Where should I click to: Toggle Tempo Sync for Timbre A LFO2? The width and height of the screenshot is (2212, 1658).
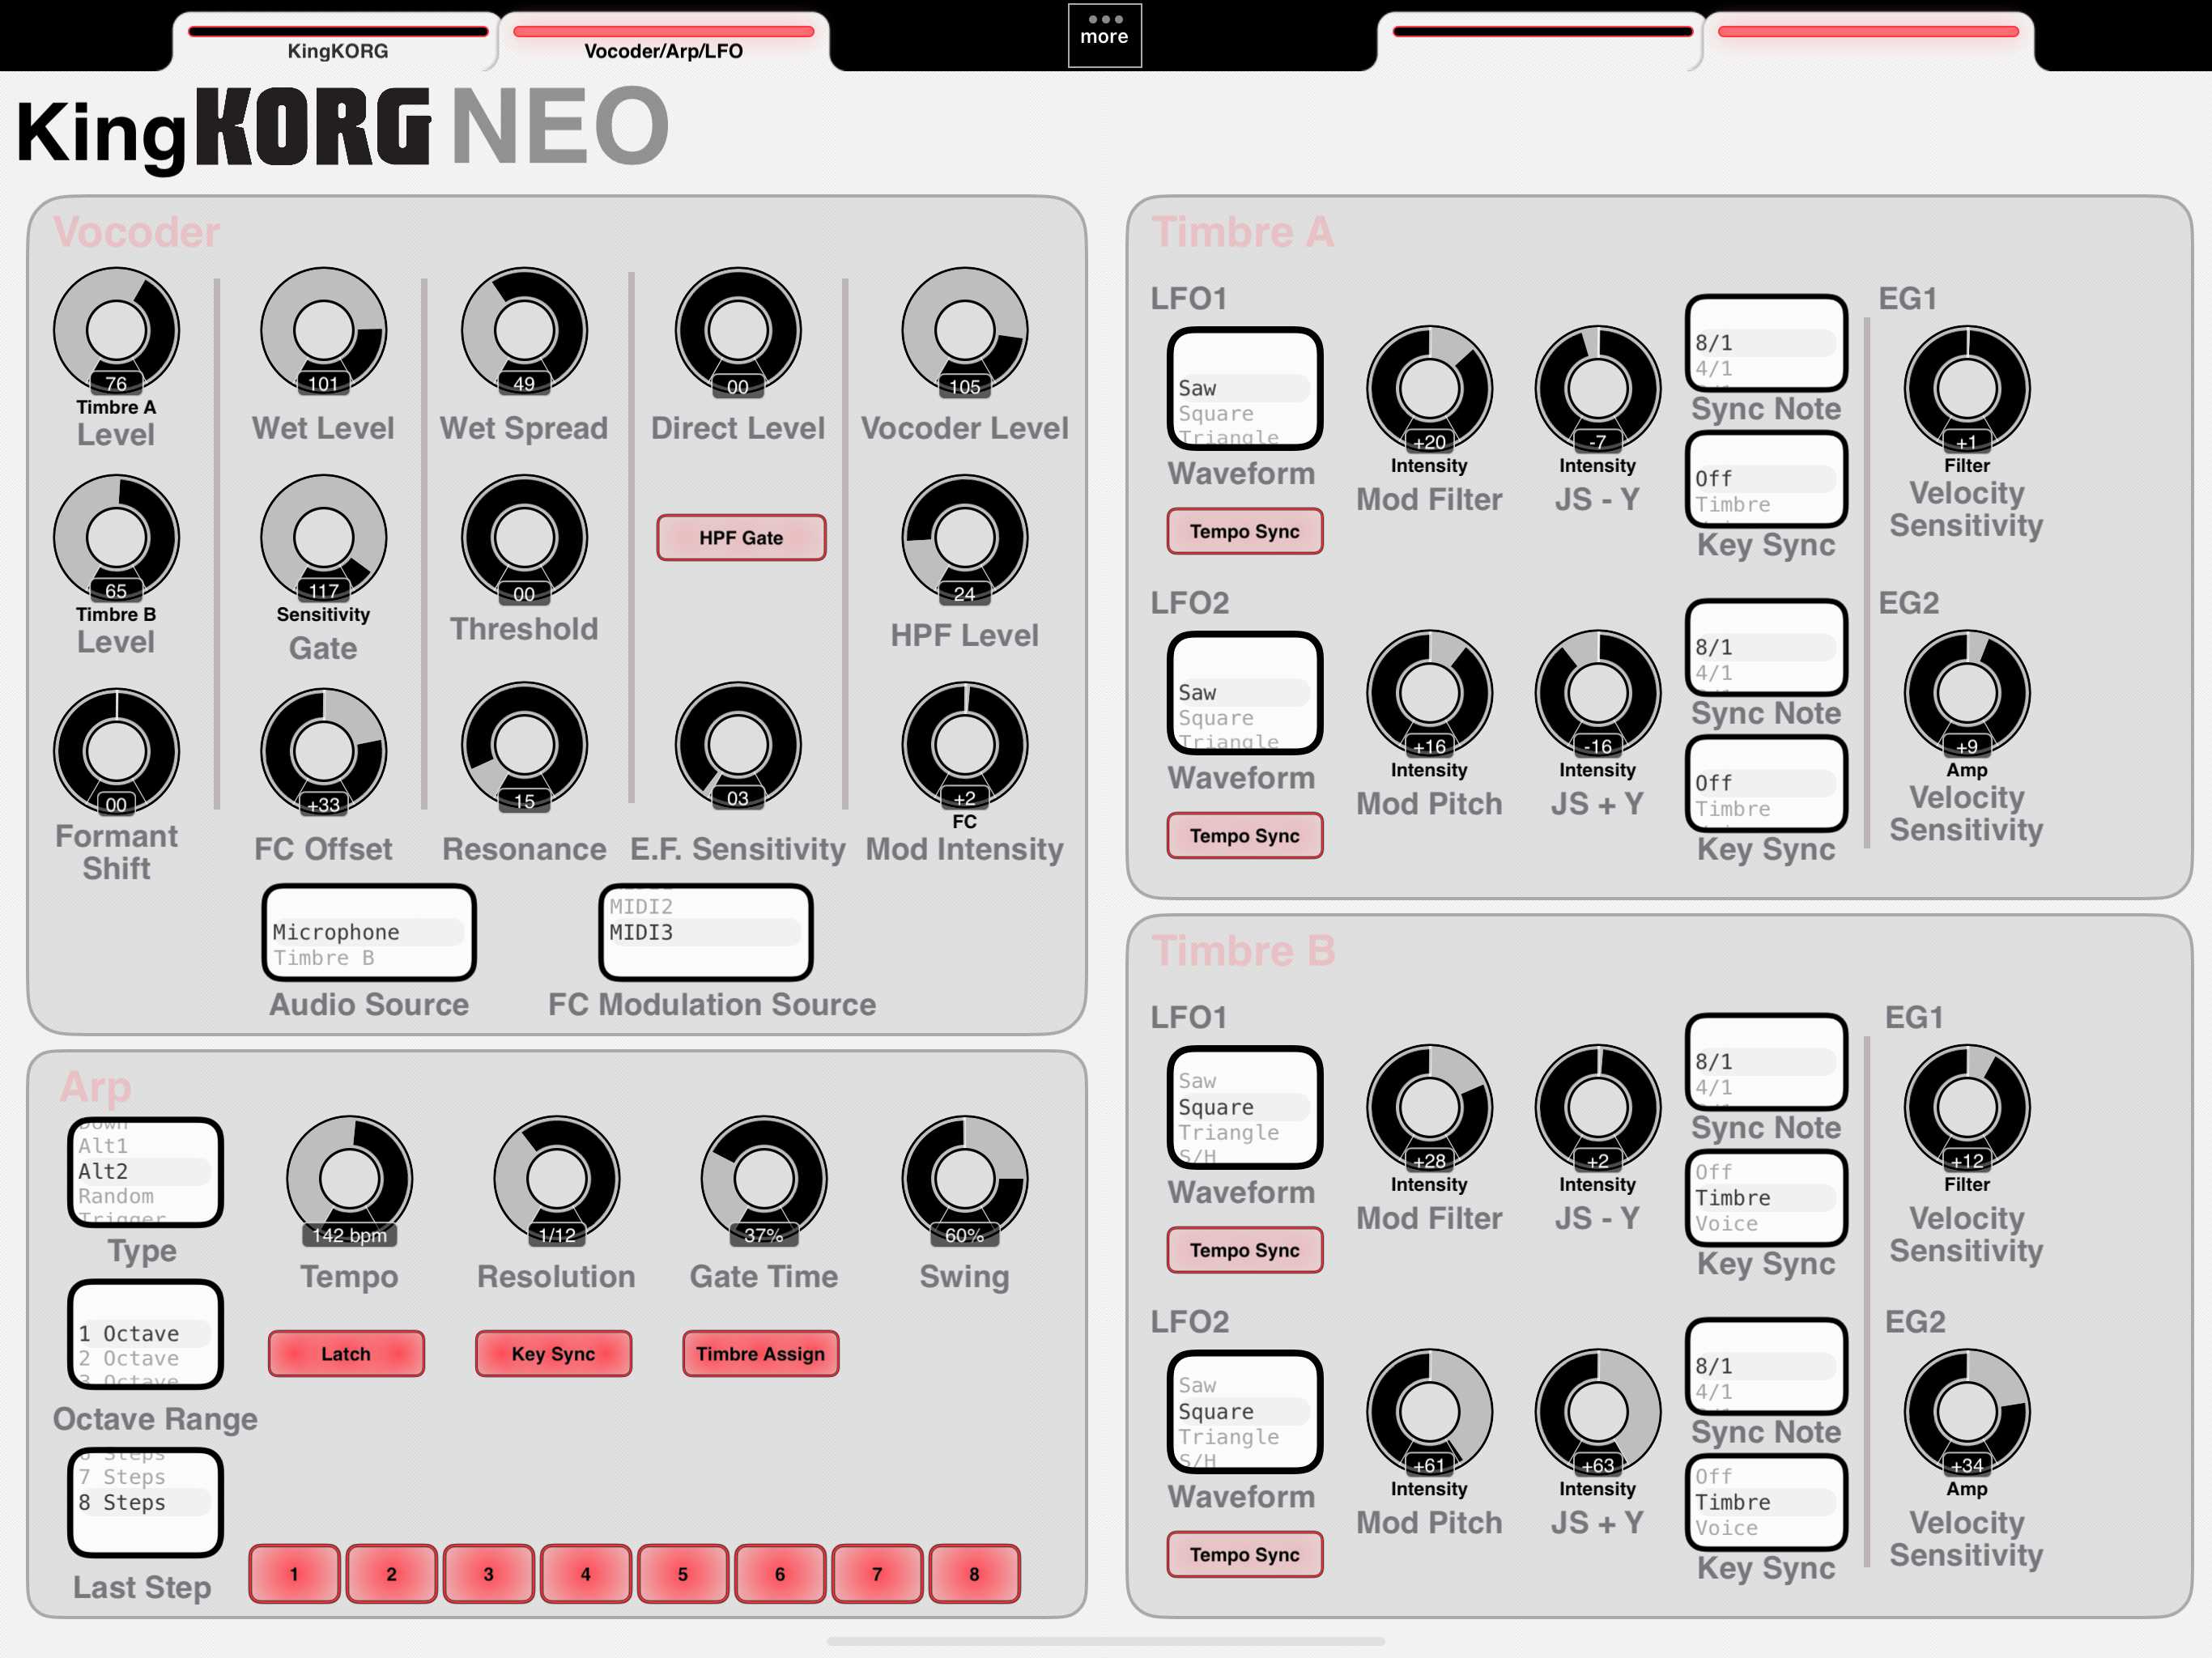(x=1244, y=836)
